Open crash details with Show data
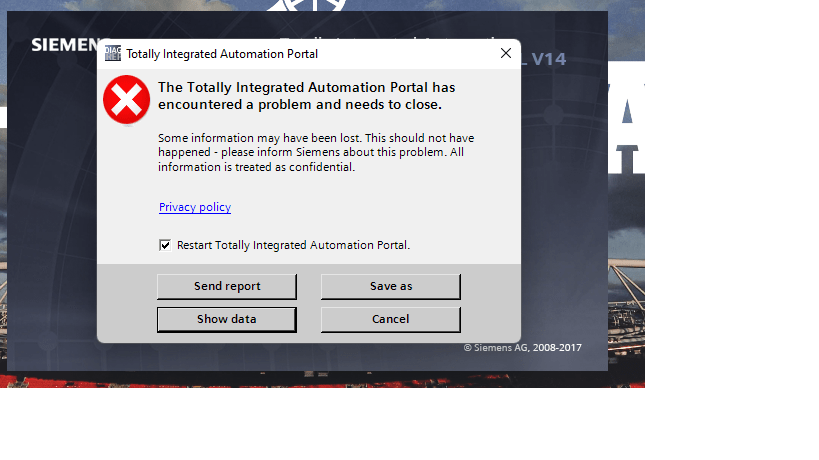 click(x=226, y=320)
